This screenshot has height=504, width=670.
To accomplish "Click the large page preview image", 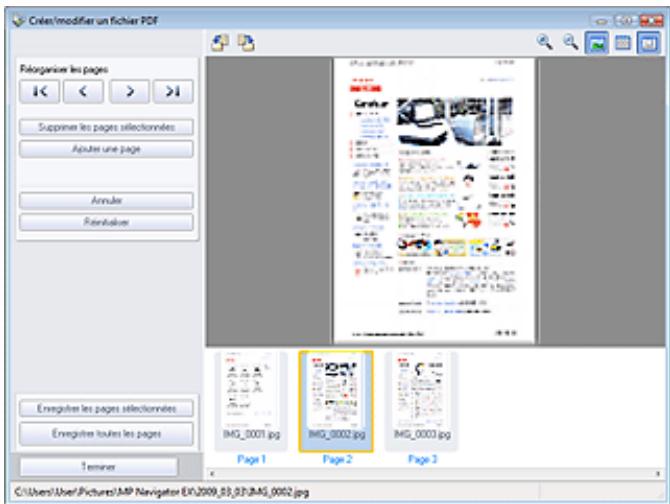I will (x=434, y=201).
